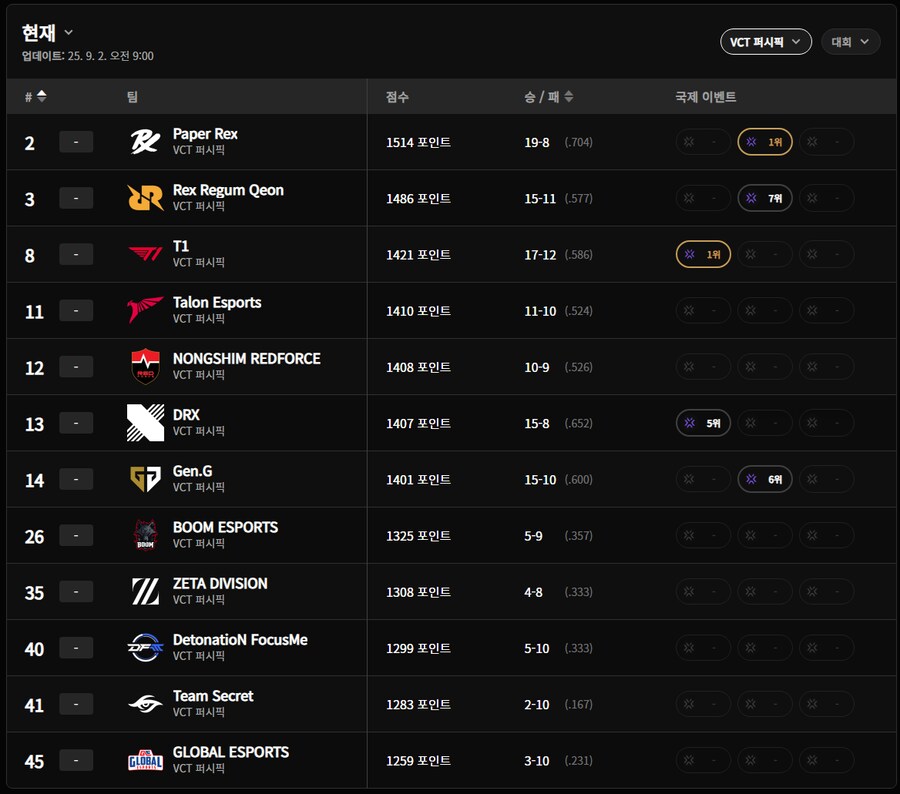Open the GLOBAL ESPORTS team page
Image resolution: width=900 pixels, height=794 pixels.
click(x=231, y=753)
